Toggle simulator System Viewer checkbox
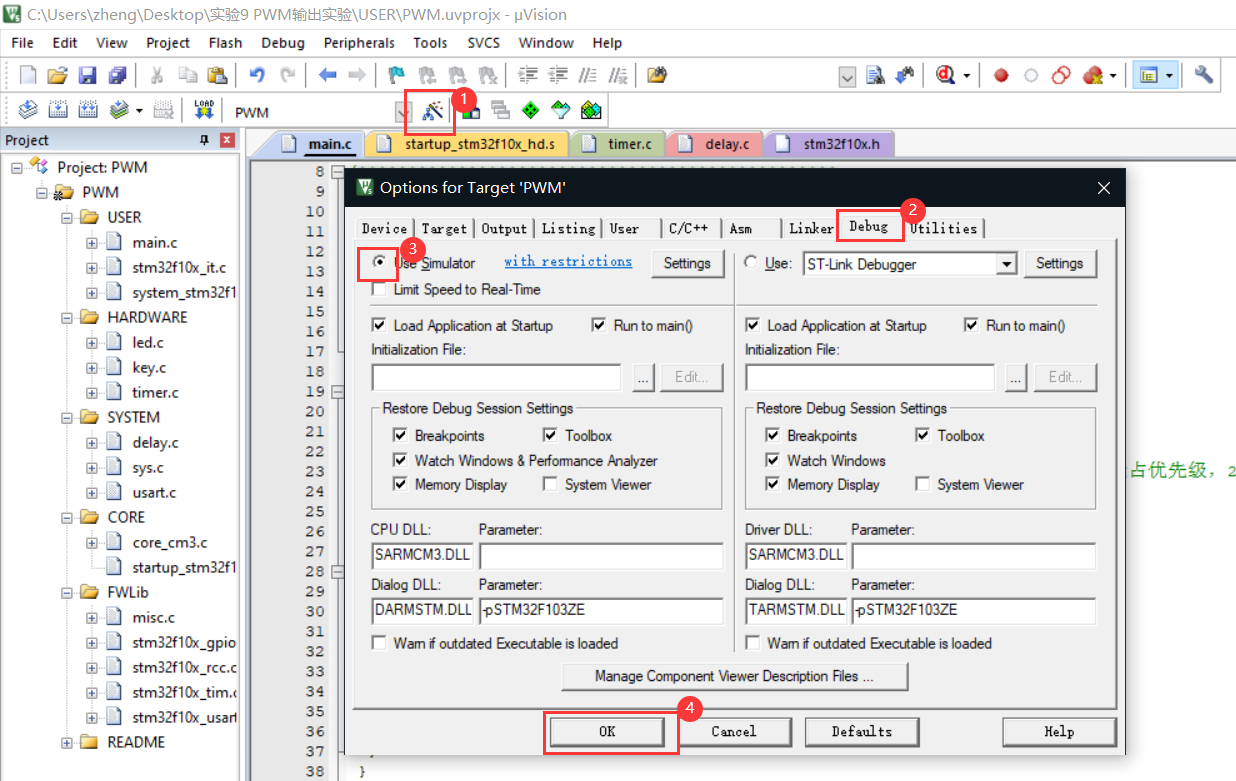This screenshot has height=781, width=1236. pyautogui.click(x=550, y=484)
